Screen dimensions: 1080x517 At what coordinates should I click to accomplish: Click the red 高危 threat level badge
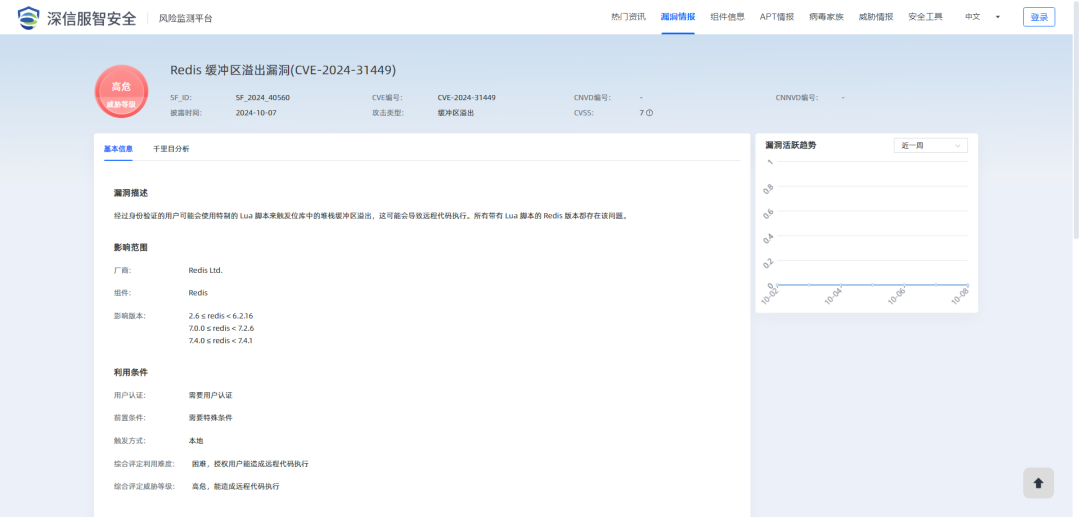[121, 92]
